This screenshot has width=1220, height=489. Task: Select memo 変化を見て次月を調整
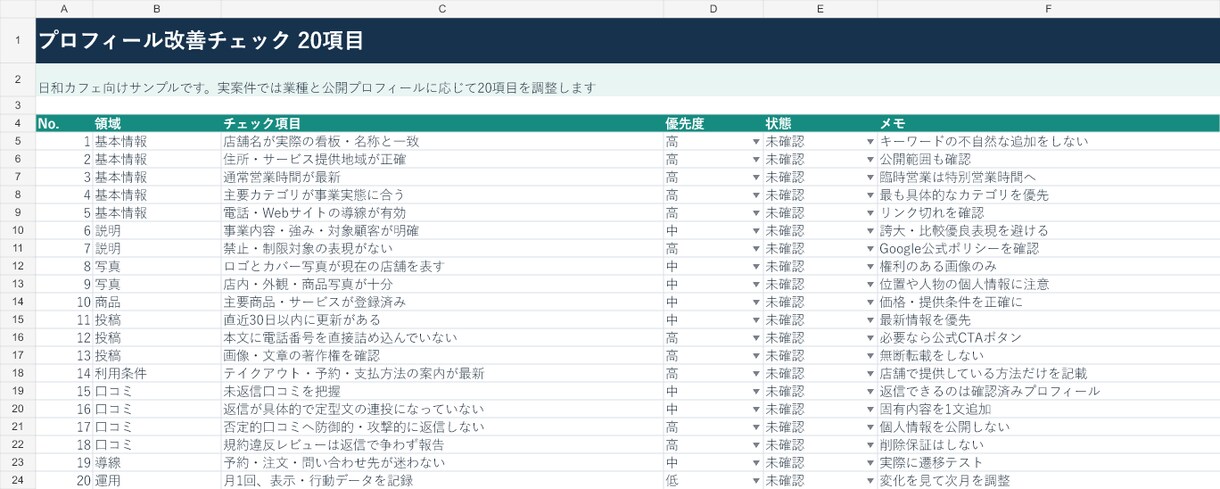coord(1048,481)
